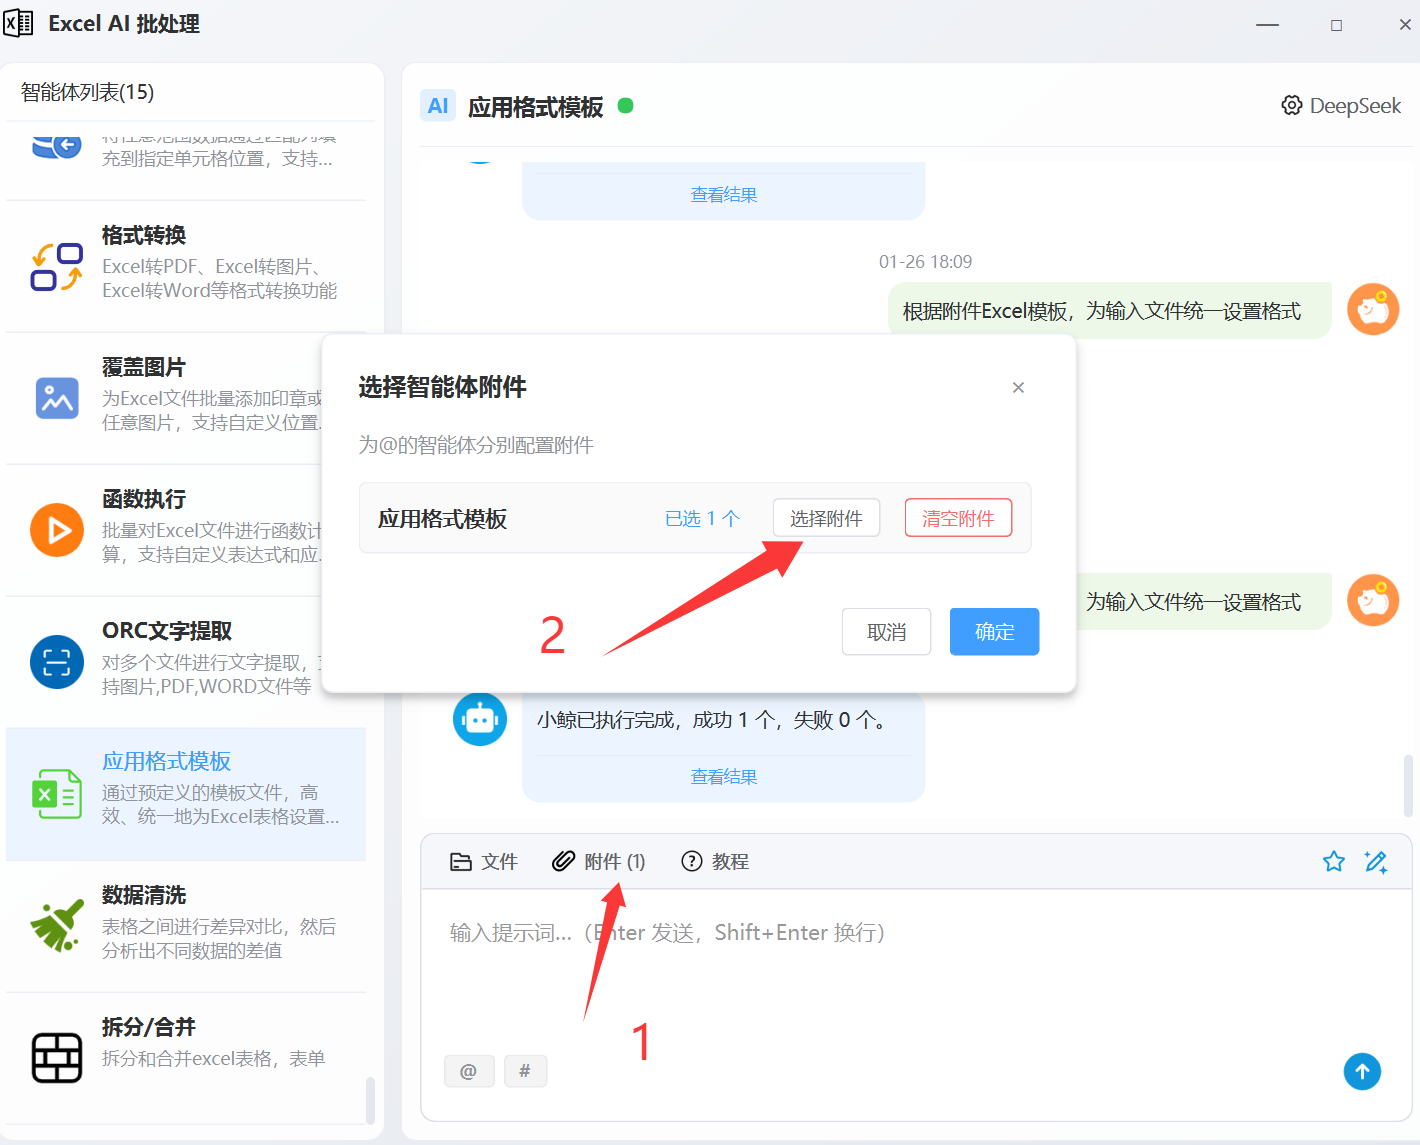Viewport: 1420px width, 1145px height.
Task: Confirm with the 确定 button
Action: (x=994, y=632)
